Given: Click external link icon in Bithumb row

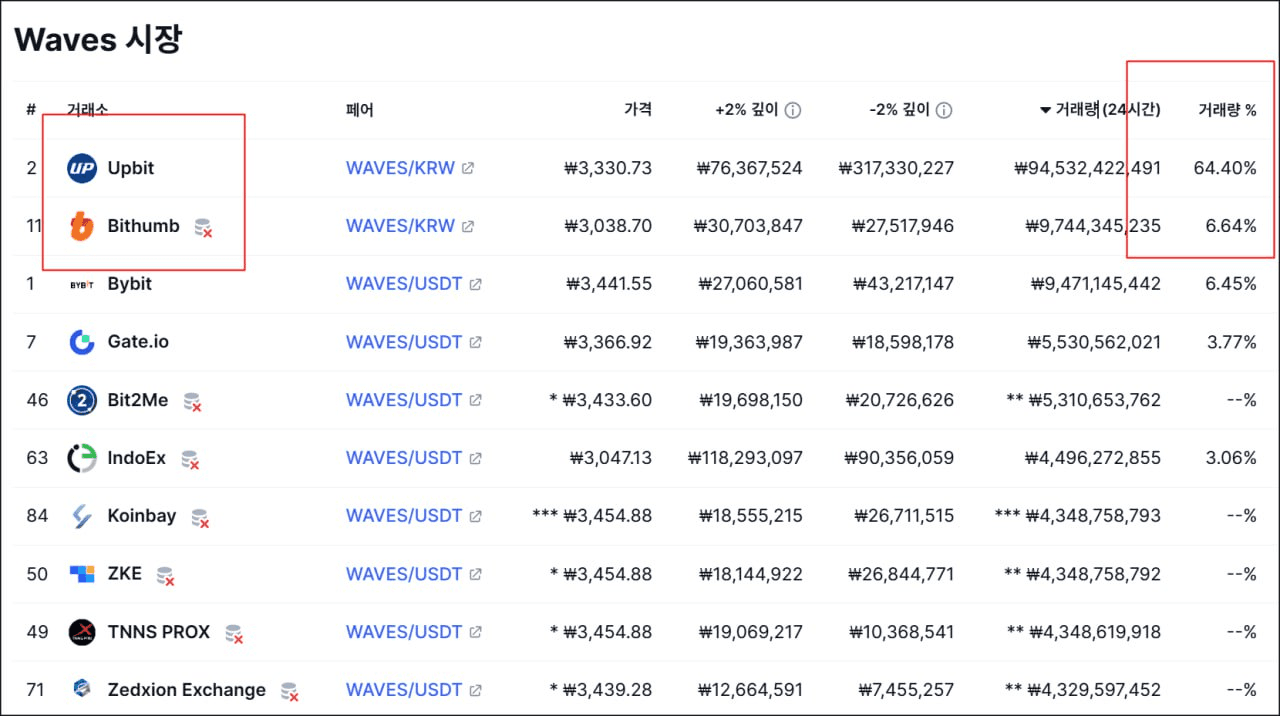Looking at the screenshot, I should (x=468, y=226).
